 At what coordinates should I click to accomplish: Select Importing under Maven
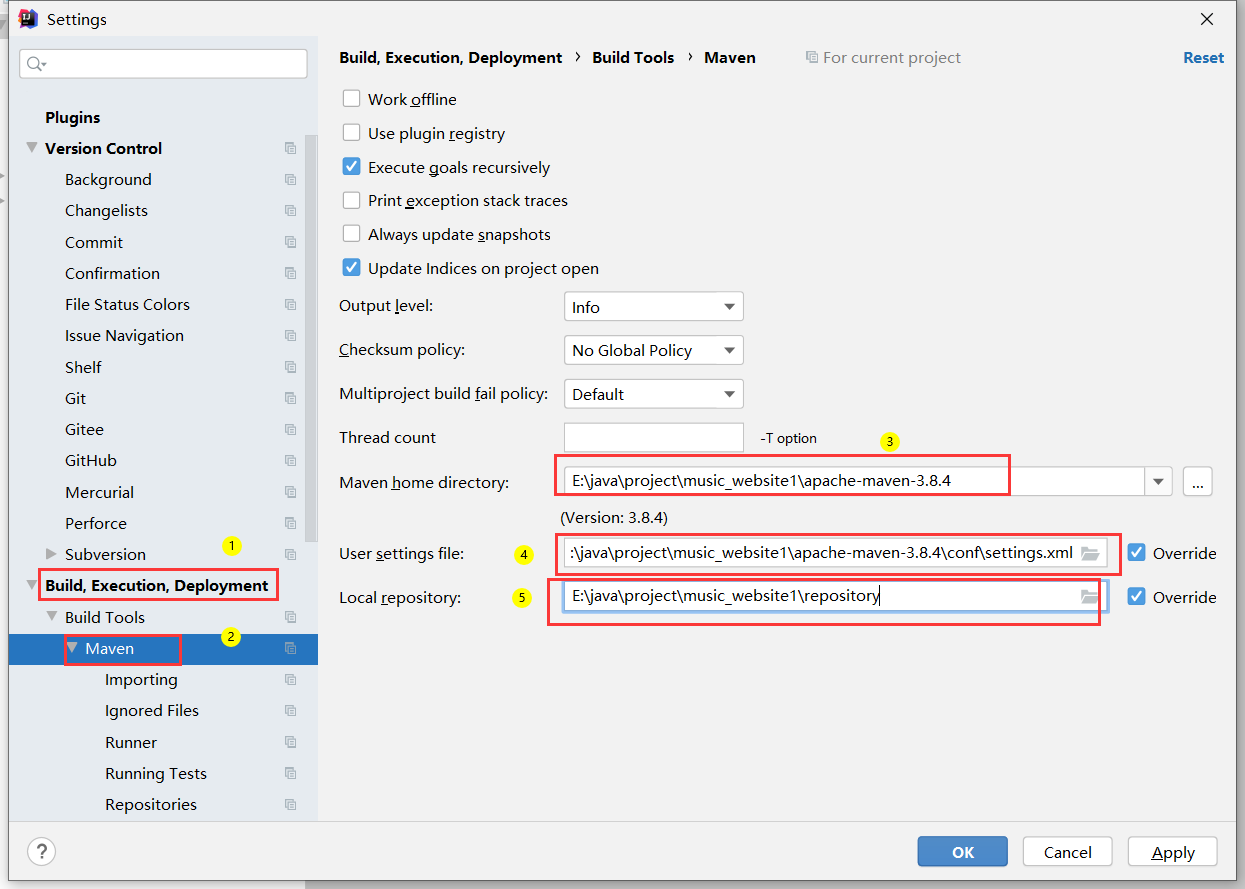[141, 680]
